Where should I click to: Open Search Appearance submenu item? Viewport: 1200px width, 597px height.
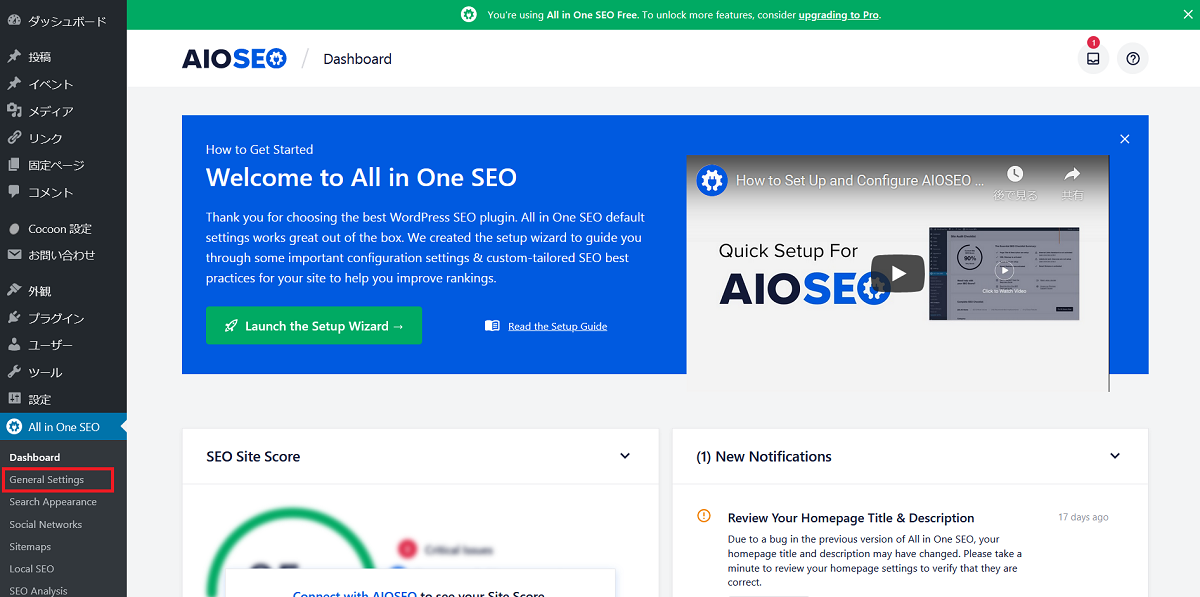click(x=53, y=502)
